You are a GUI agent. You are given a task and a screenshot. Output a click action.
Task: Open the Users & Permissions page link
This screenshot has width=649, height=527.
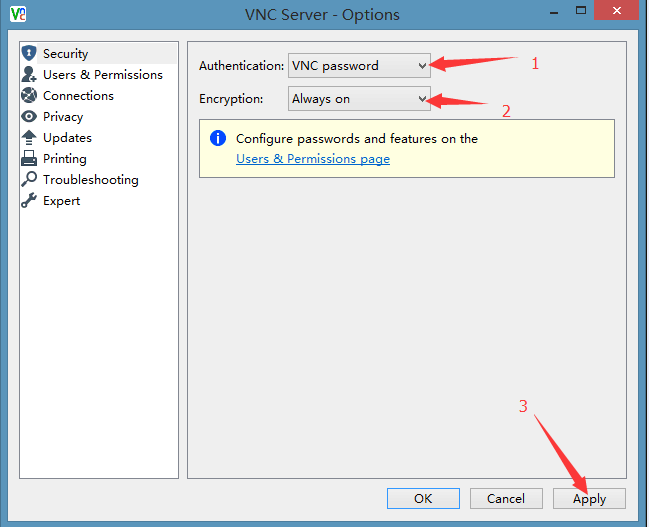(x=313, y=159)
